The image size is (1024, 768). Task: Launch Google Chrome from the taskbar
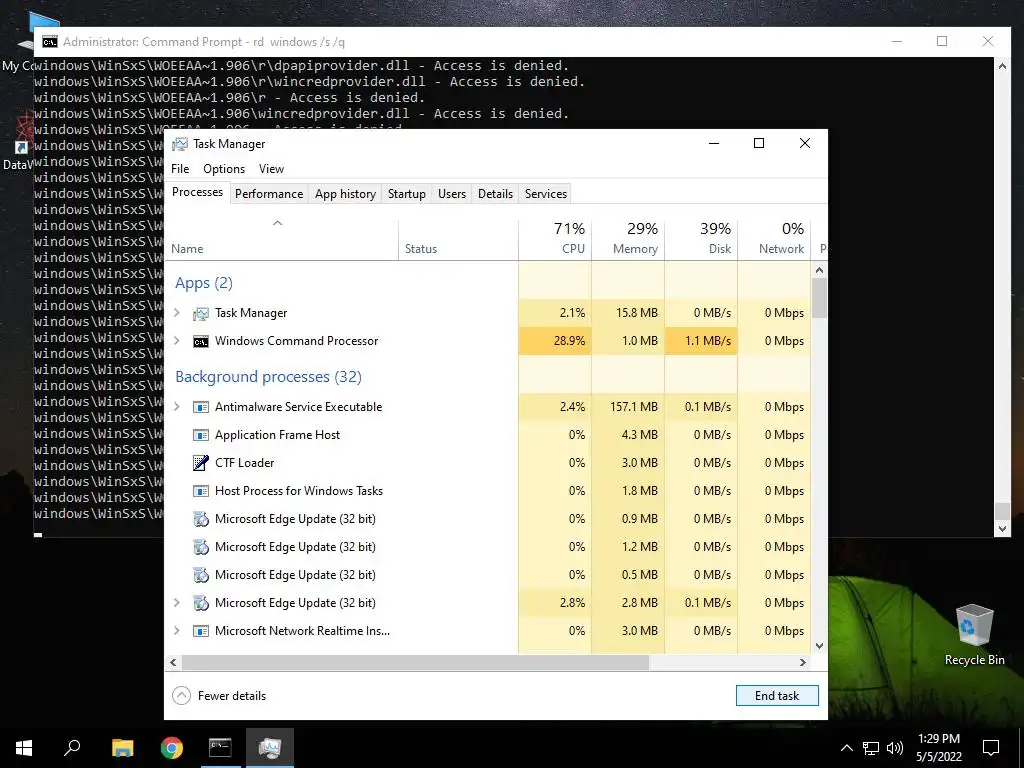coord(172,748)
